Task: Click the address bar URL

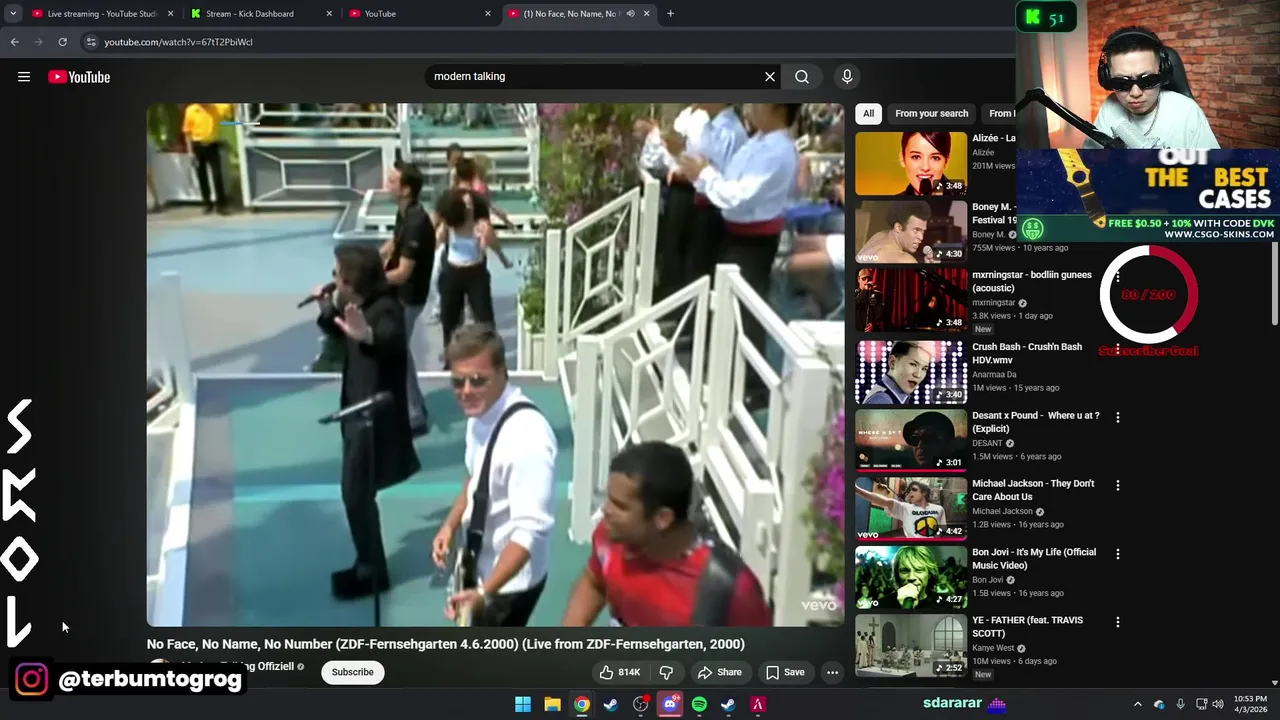Action: click(178, 42)
